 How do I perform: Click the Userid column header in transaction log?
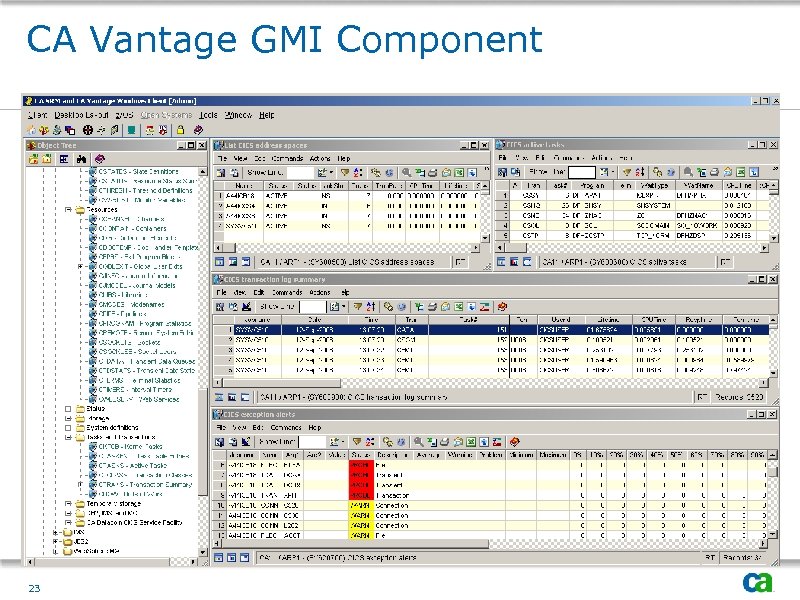(560, 319)
